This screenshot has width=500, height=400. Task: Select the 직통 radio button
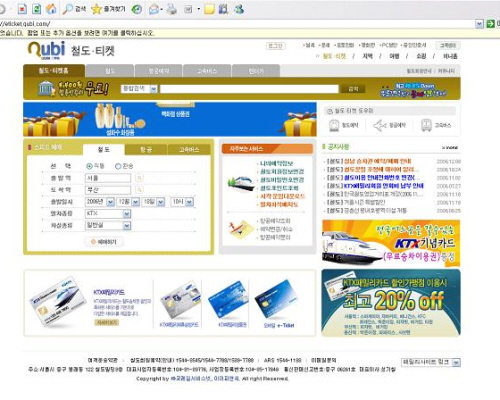click(x=89, y=166)
